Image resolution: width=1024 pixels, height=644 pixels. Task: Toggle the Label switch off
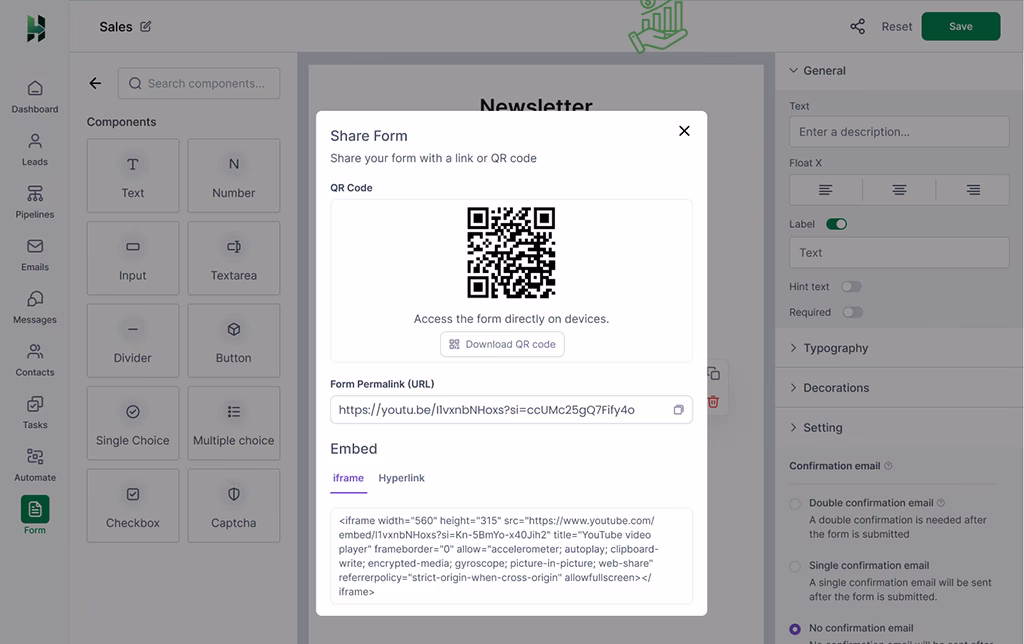tap(837, 224)
